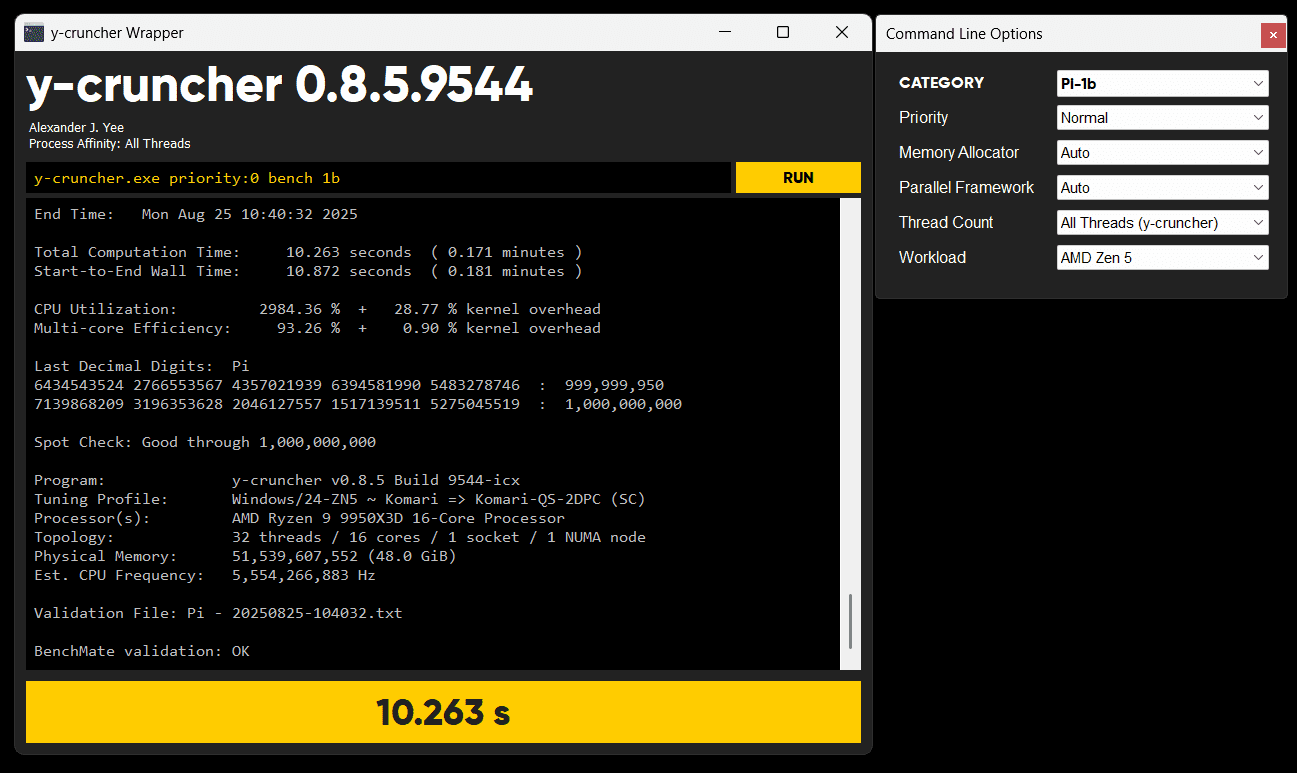Click the Start-to-End Wall Time line
The width and height of the screenshot is (1297, 773).
[x=308, y=271]
